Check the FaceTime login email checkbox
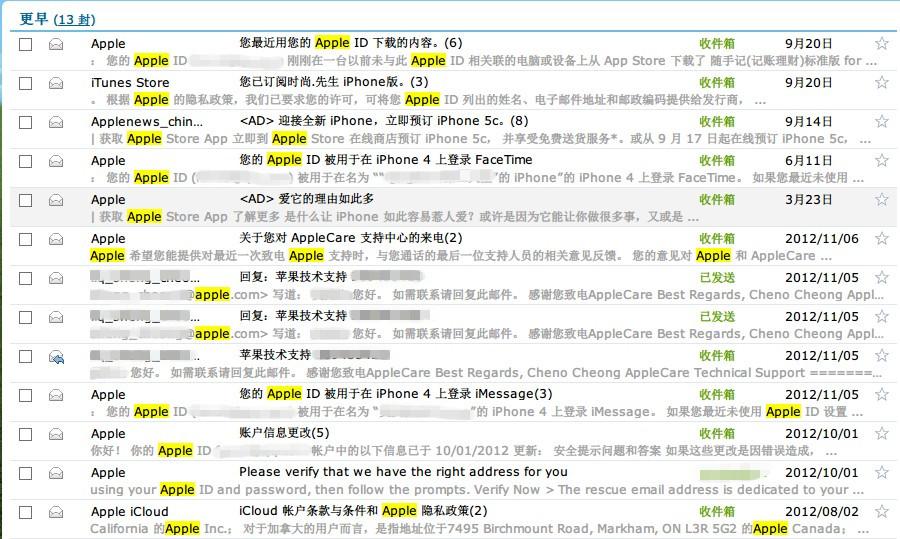 pyautogui.click(x=25, y=161)
